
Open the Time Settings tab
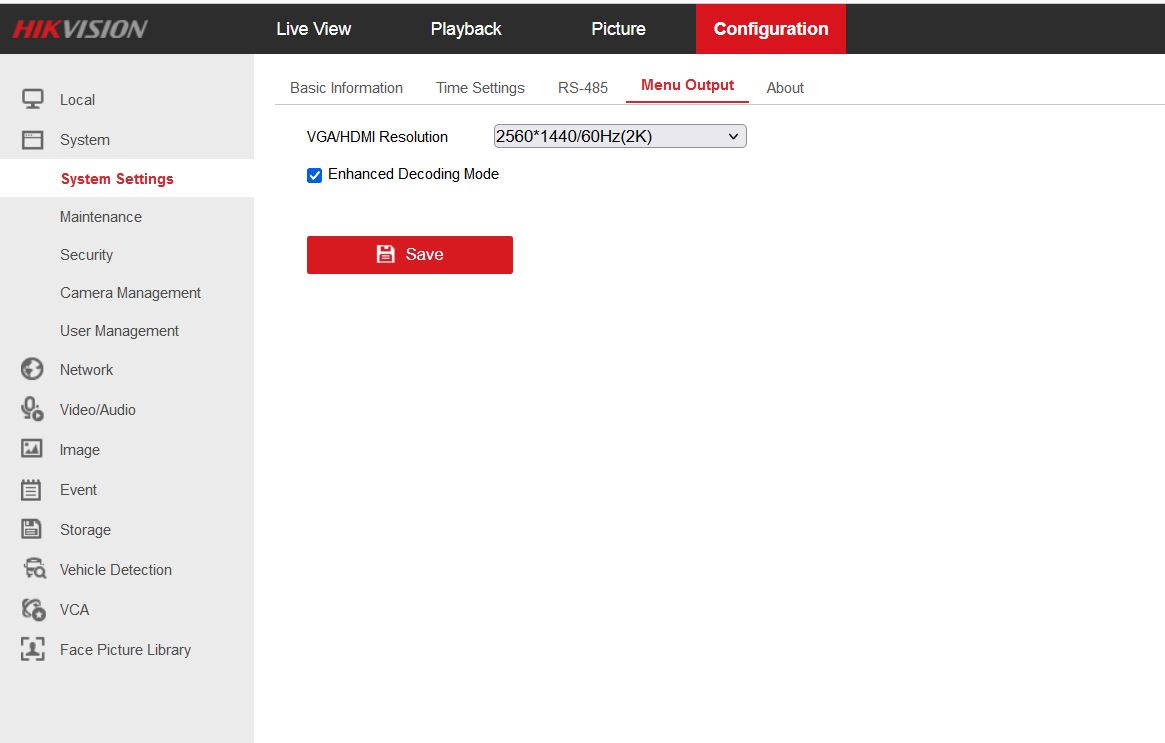(x=480, y=88)
